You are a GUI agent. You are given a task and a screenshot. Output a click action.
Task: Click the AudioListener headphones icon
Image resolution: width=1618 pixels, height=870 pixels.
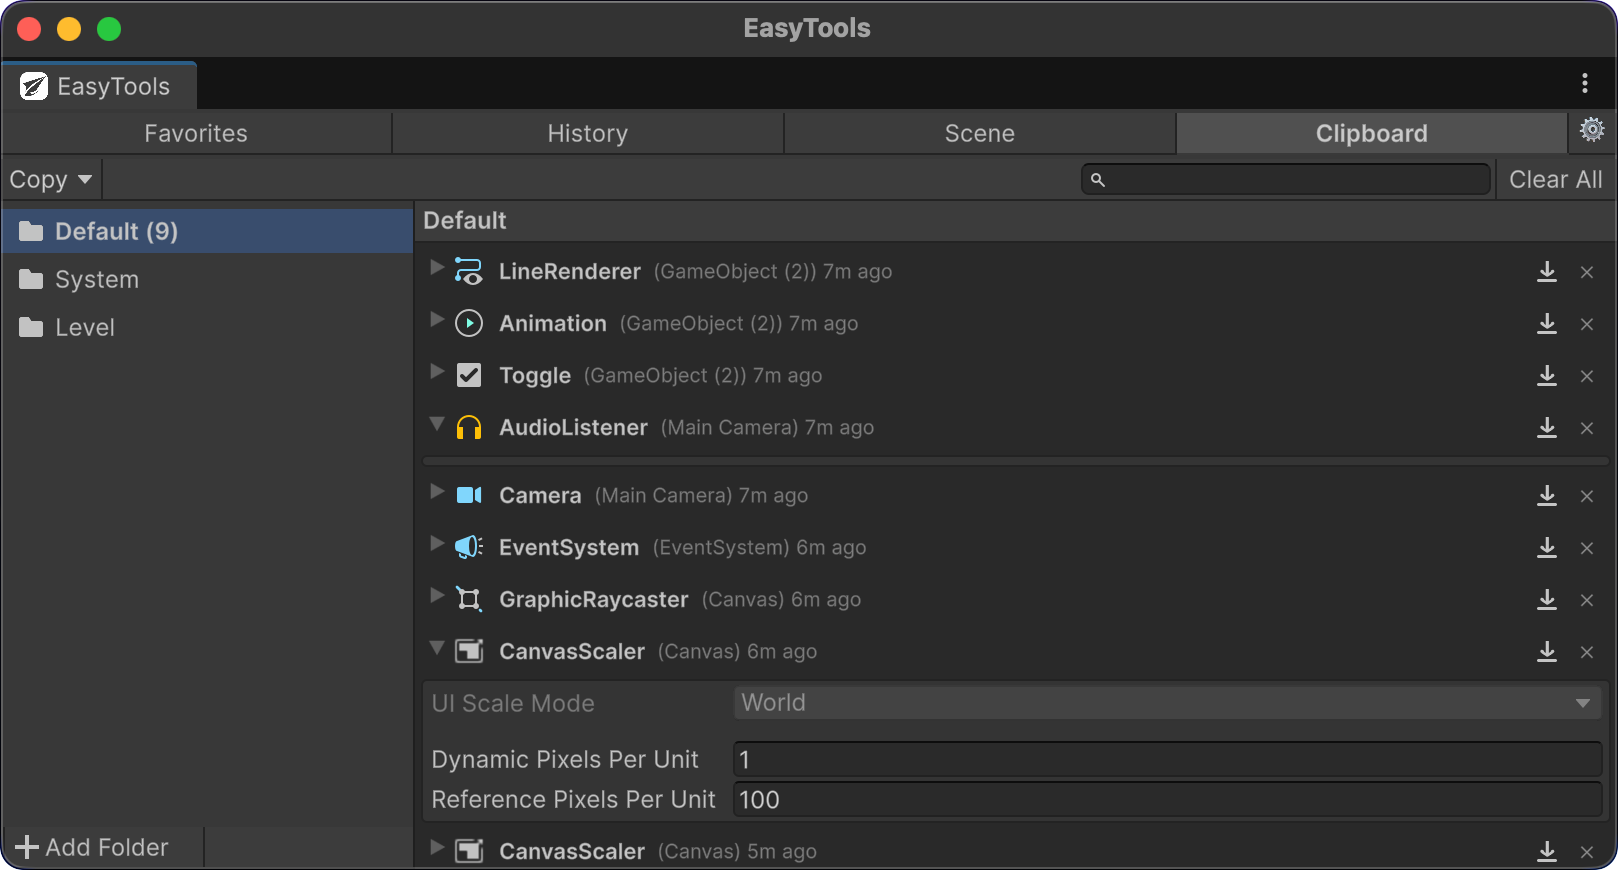point(469,428)
